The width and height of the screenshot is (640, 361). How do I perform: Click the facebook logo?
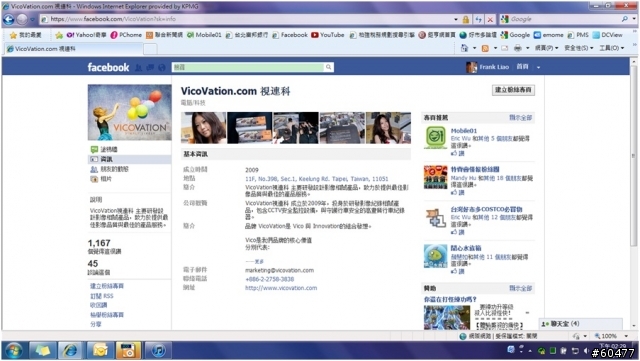(x=108, y=67)
